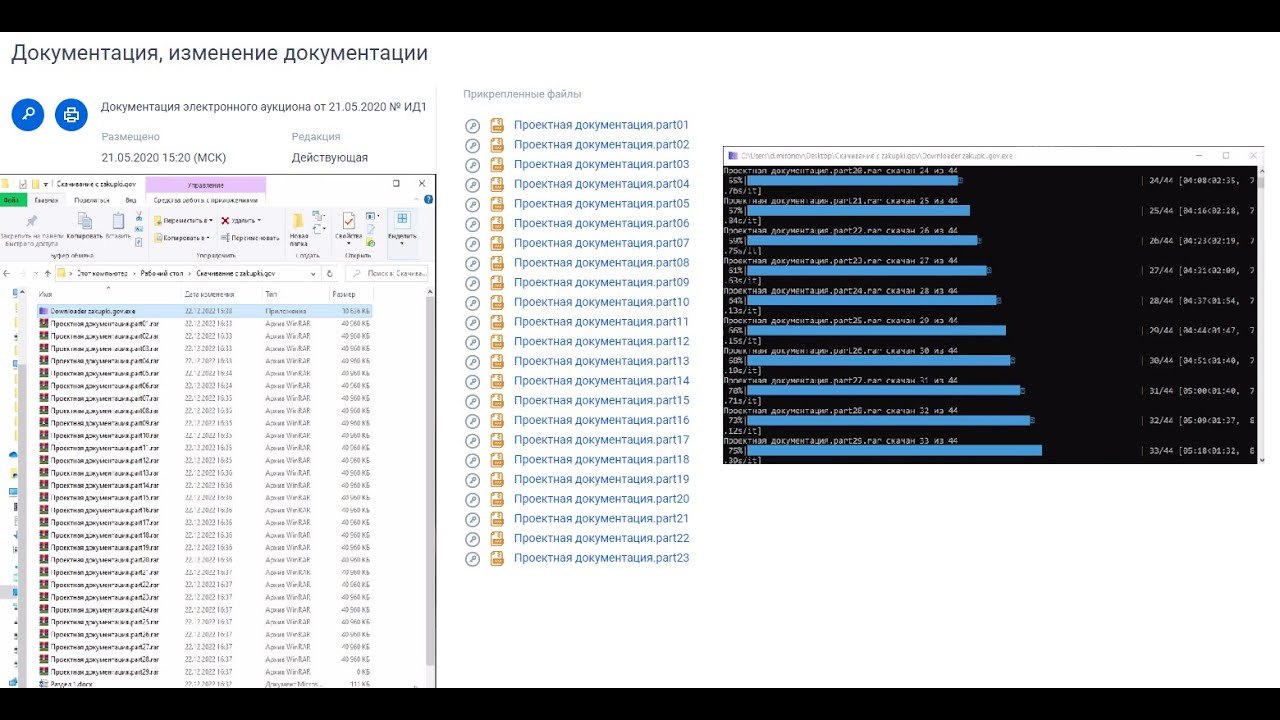Sort Explorer by 'Дата изменения' column header
The height and width of the screenshot is (720, 1280).
(222, 295)
